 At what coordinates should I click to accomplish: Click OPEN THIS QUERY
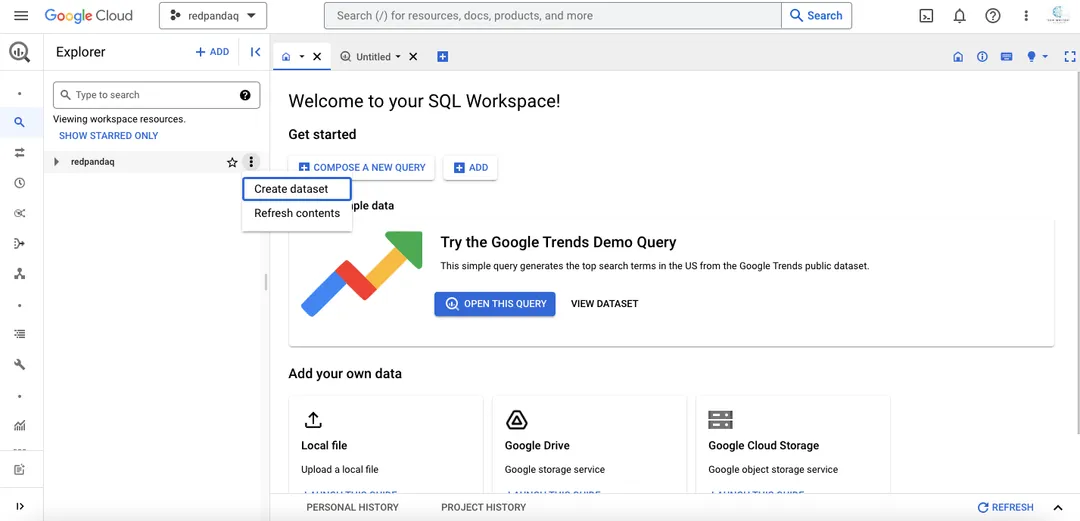tap(495, 303)
